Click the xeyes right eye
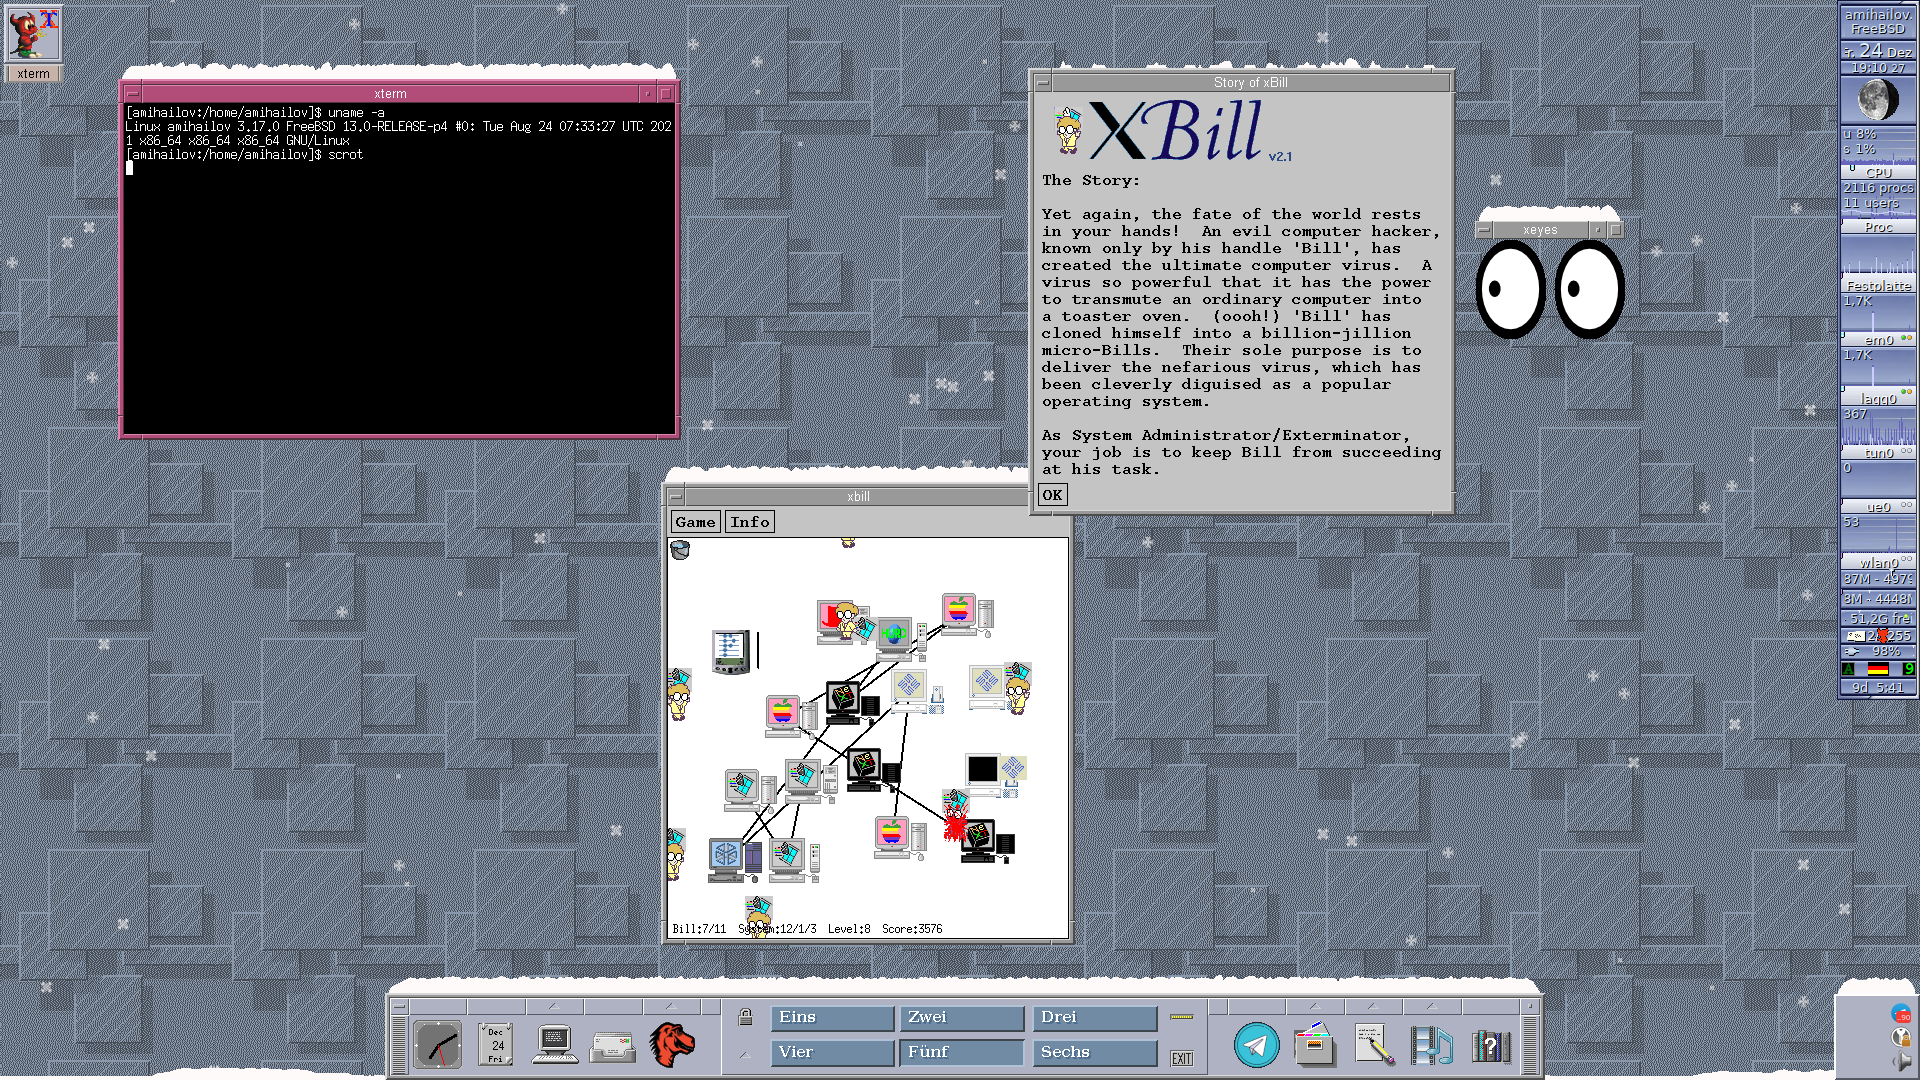This screenshot has height=1080, width=1920. coord(1589,289)
